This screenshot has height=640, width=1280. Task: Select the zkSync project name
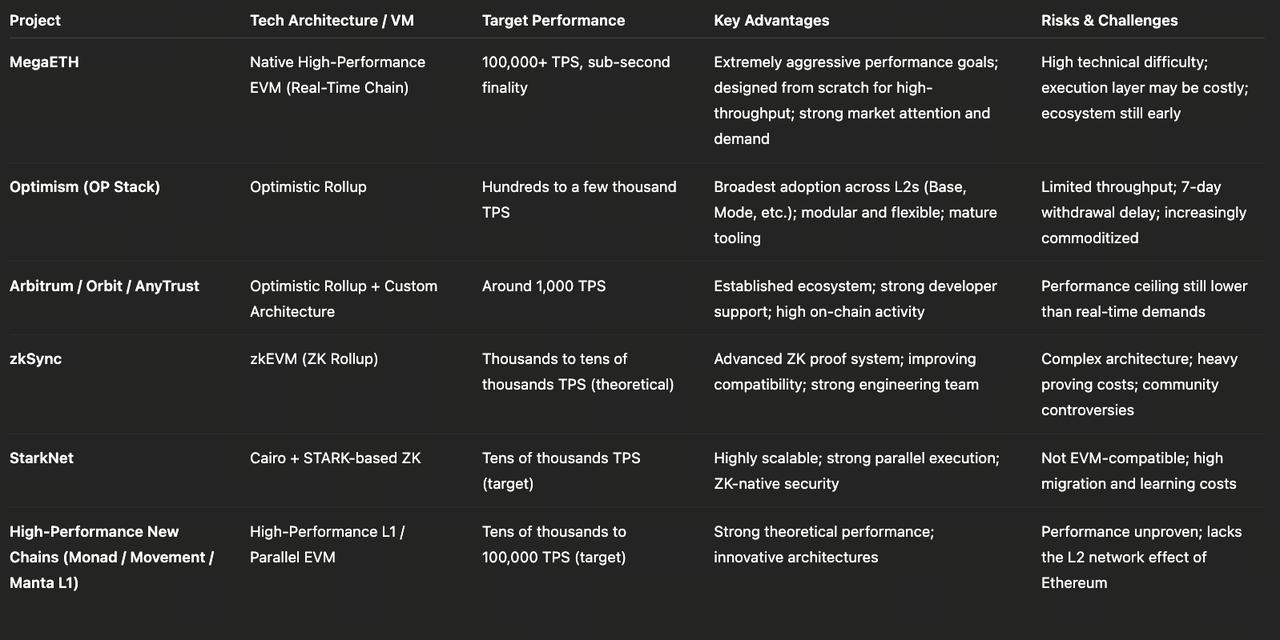36,359
